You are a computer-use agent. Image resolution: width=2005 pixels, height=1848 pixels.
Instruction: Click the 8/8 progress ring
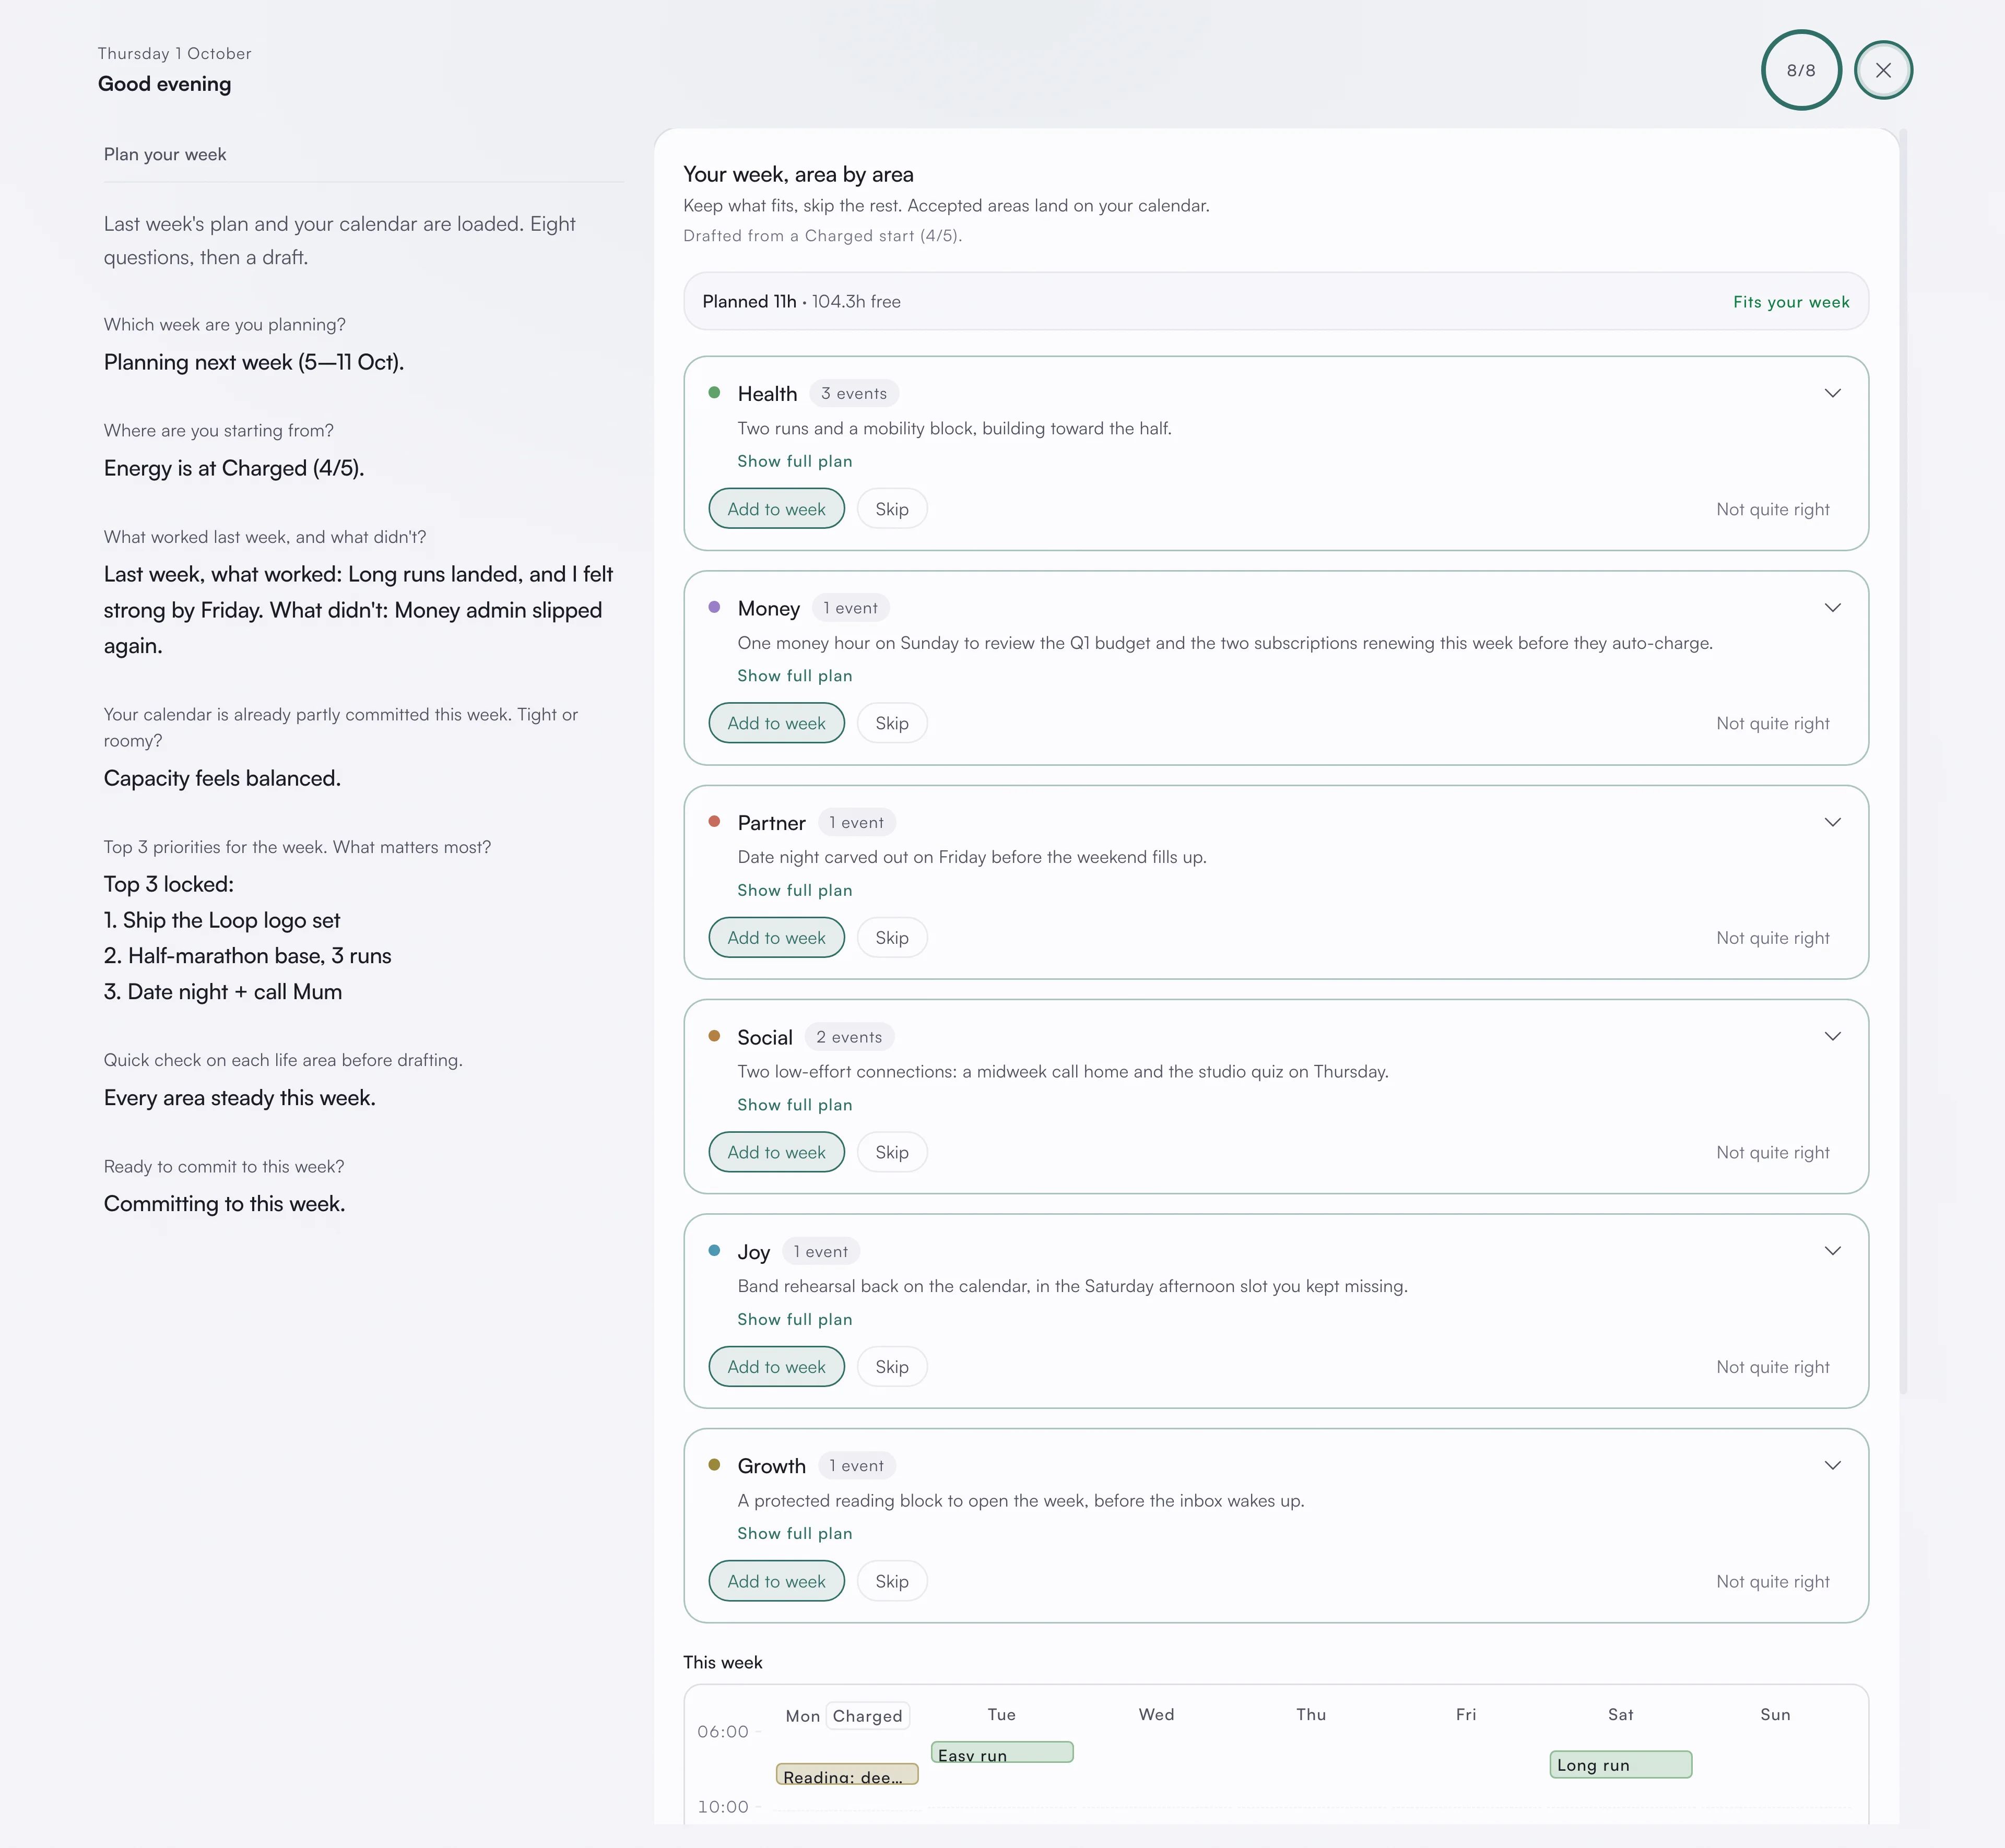click(1801, 70)
